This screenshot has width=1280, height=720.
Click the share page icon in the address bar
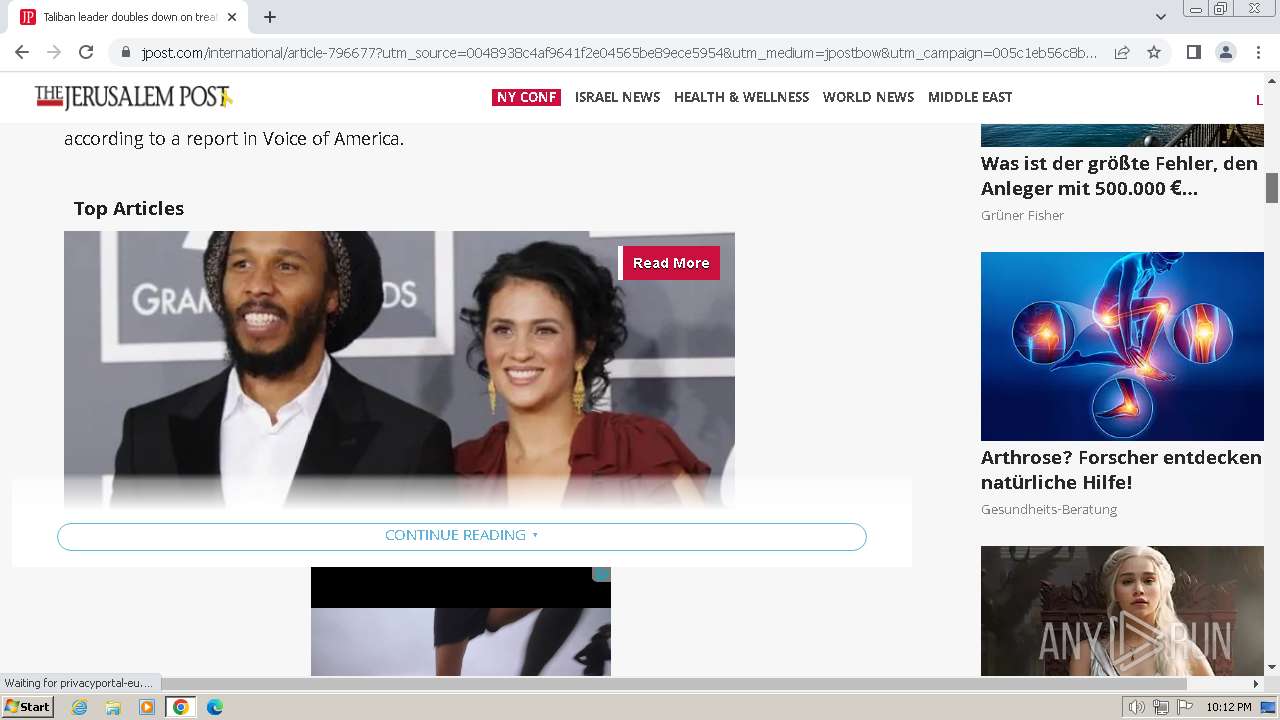tap(1122, 52)
